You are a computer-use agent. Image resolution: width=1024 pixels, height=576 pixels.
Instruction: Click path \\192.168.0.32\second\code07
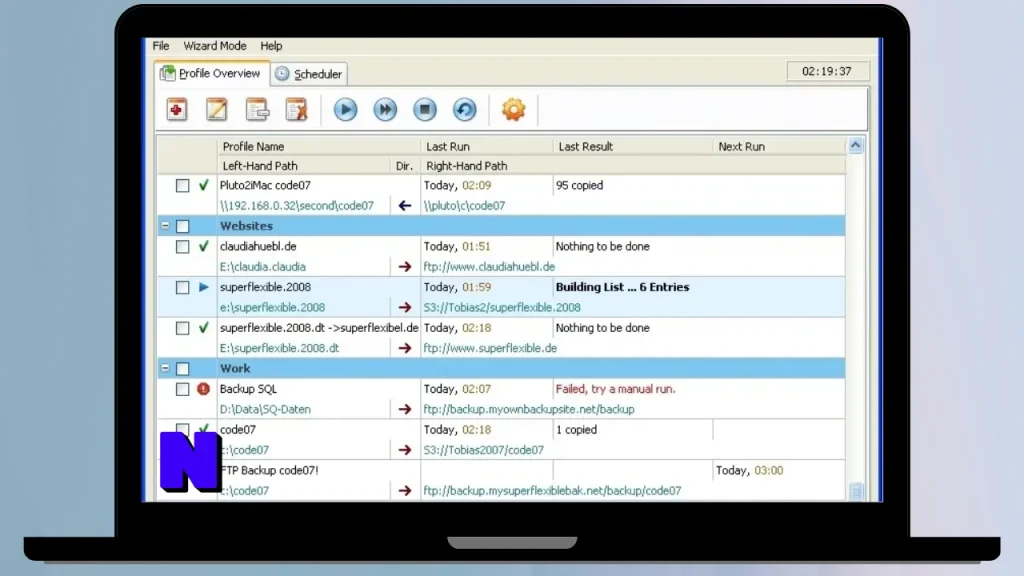coord(296,206)
